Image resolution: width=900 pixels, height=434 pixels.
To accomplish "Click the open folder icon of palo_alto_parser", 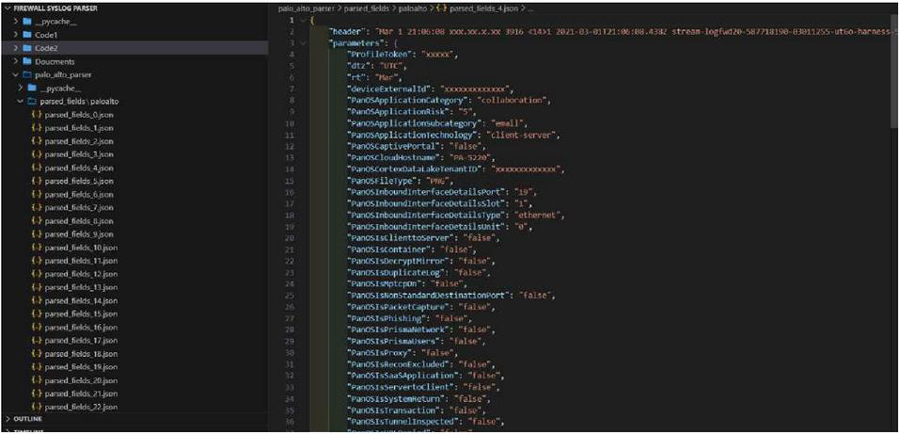I will tap(26, 75).
